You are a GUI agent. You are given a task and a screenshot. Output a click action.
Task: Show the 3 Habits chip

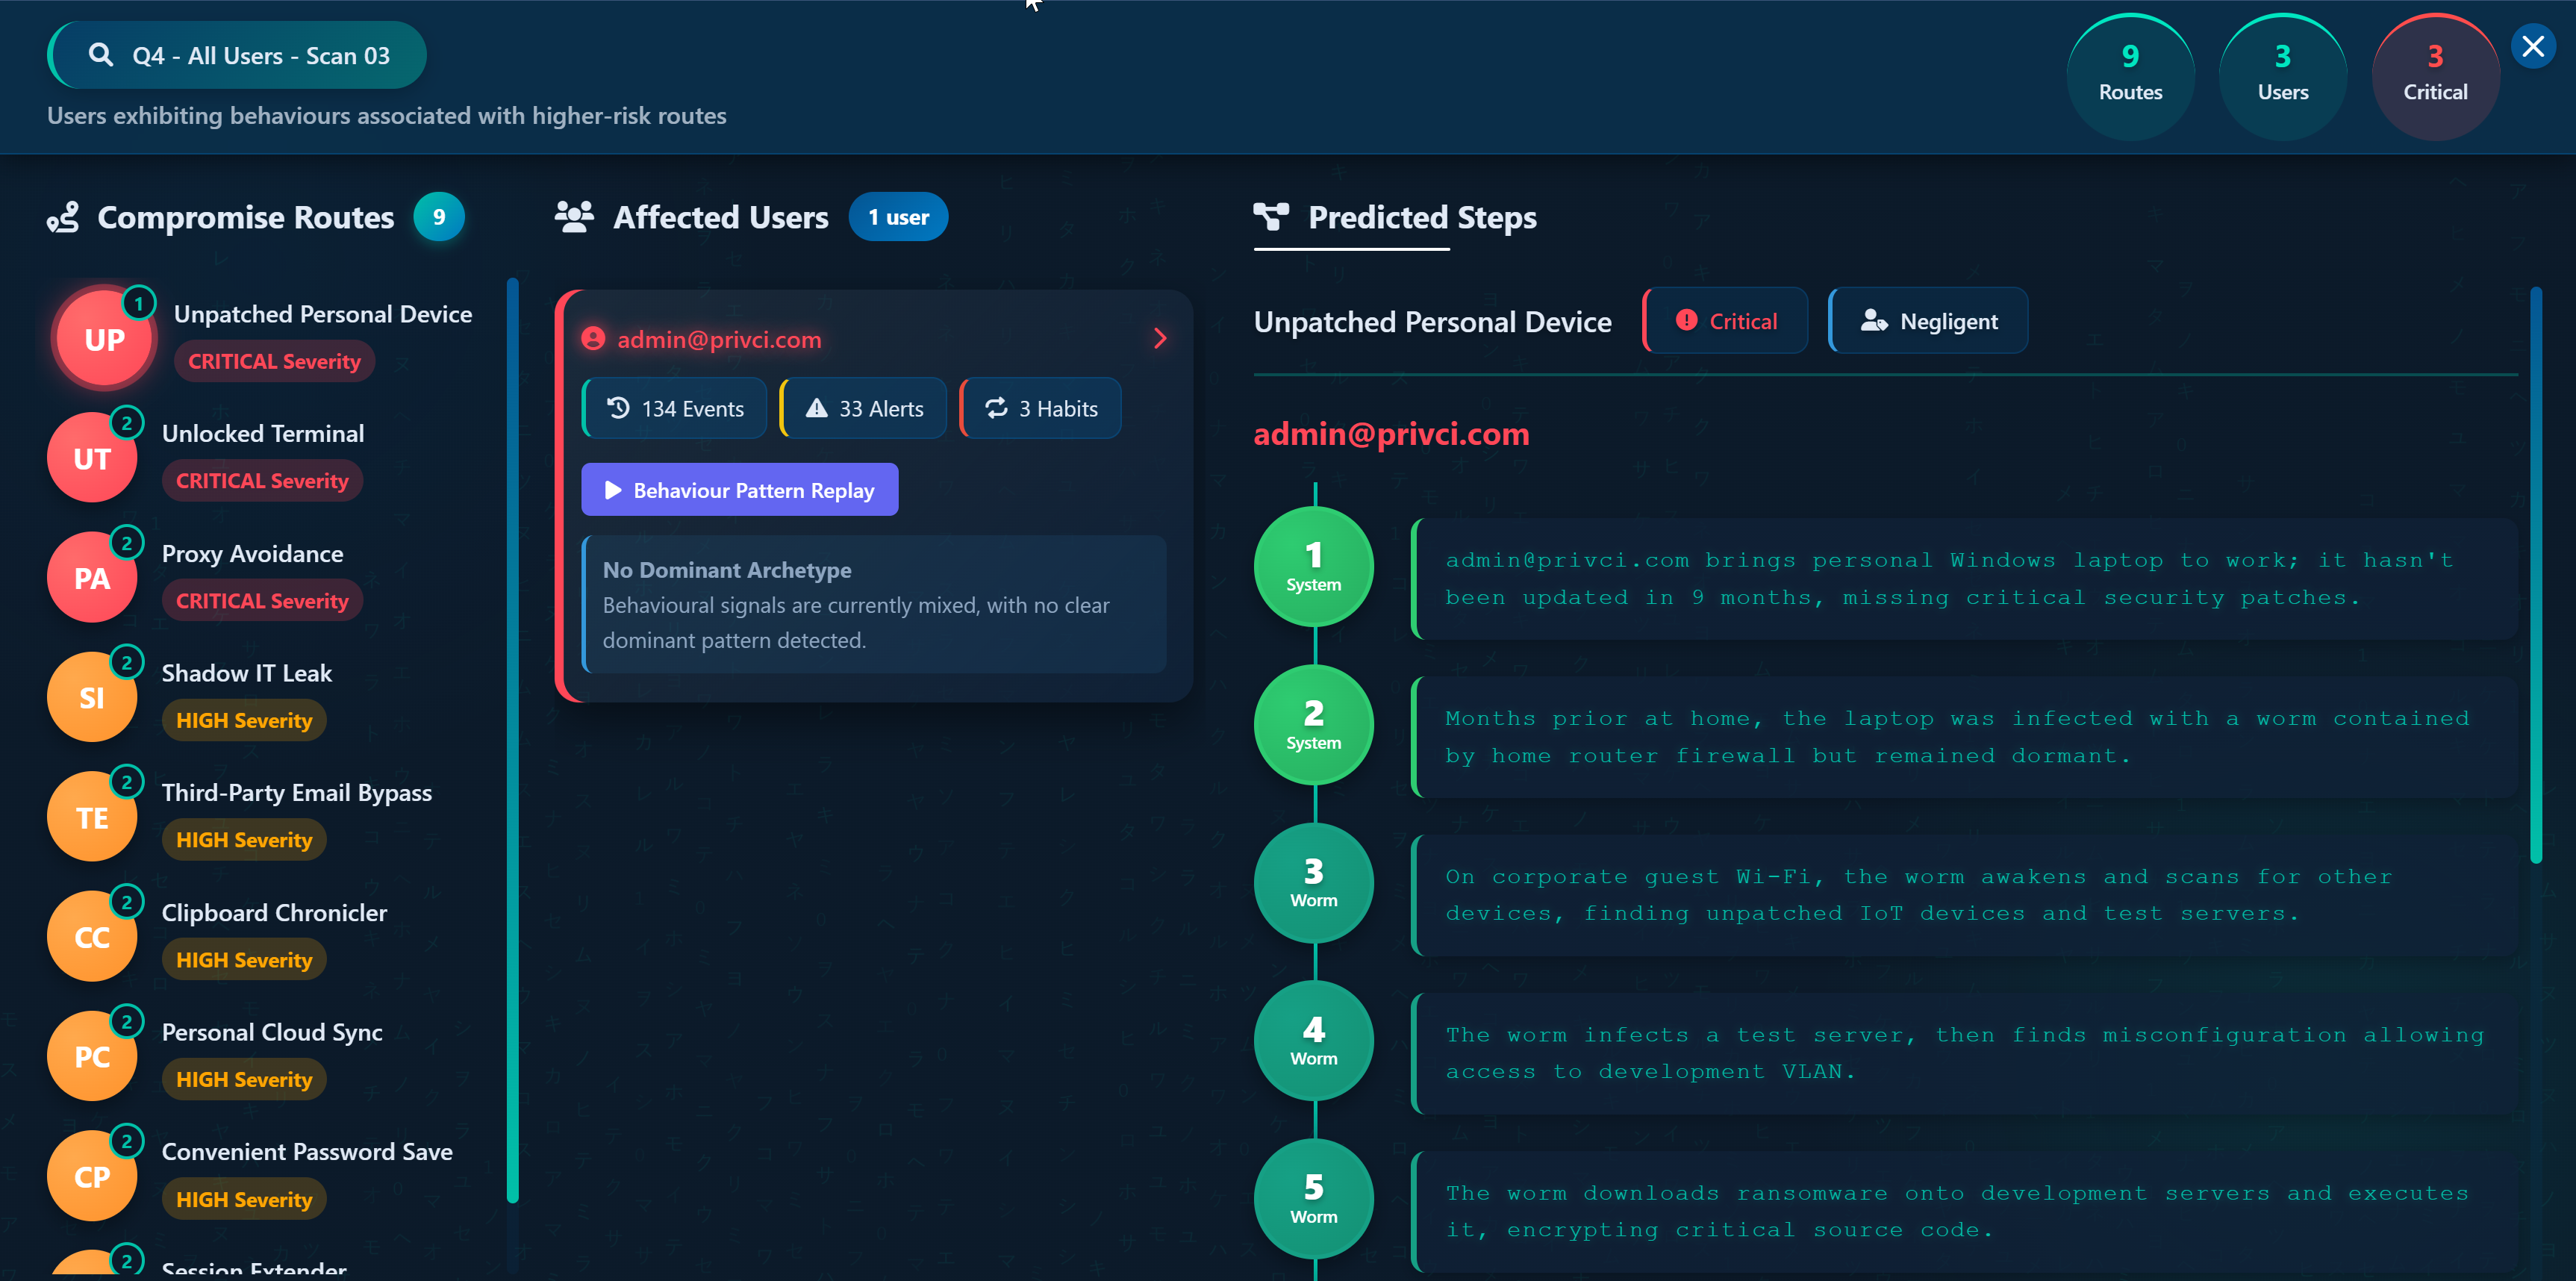pos(1041,408)
